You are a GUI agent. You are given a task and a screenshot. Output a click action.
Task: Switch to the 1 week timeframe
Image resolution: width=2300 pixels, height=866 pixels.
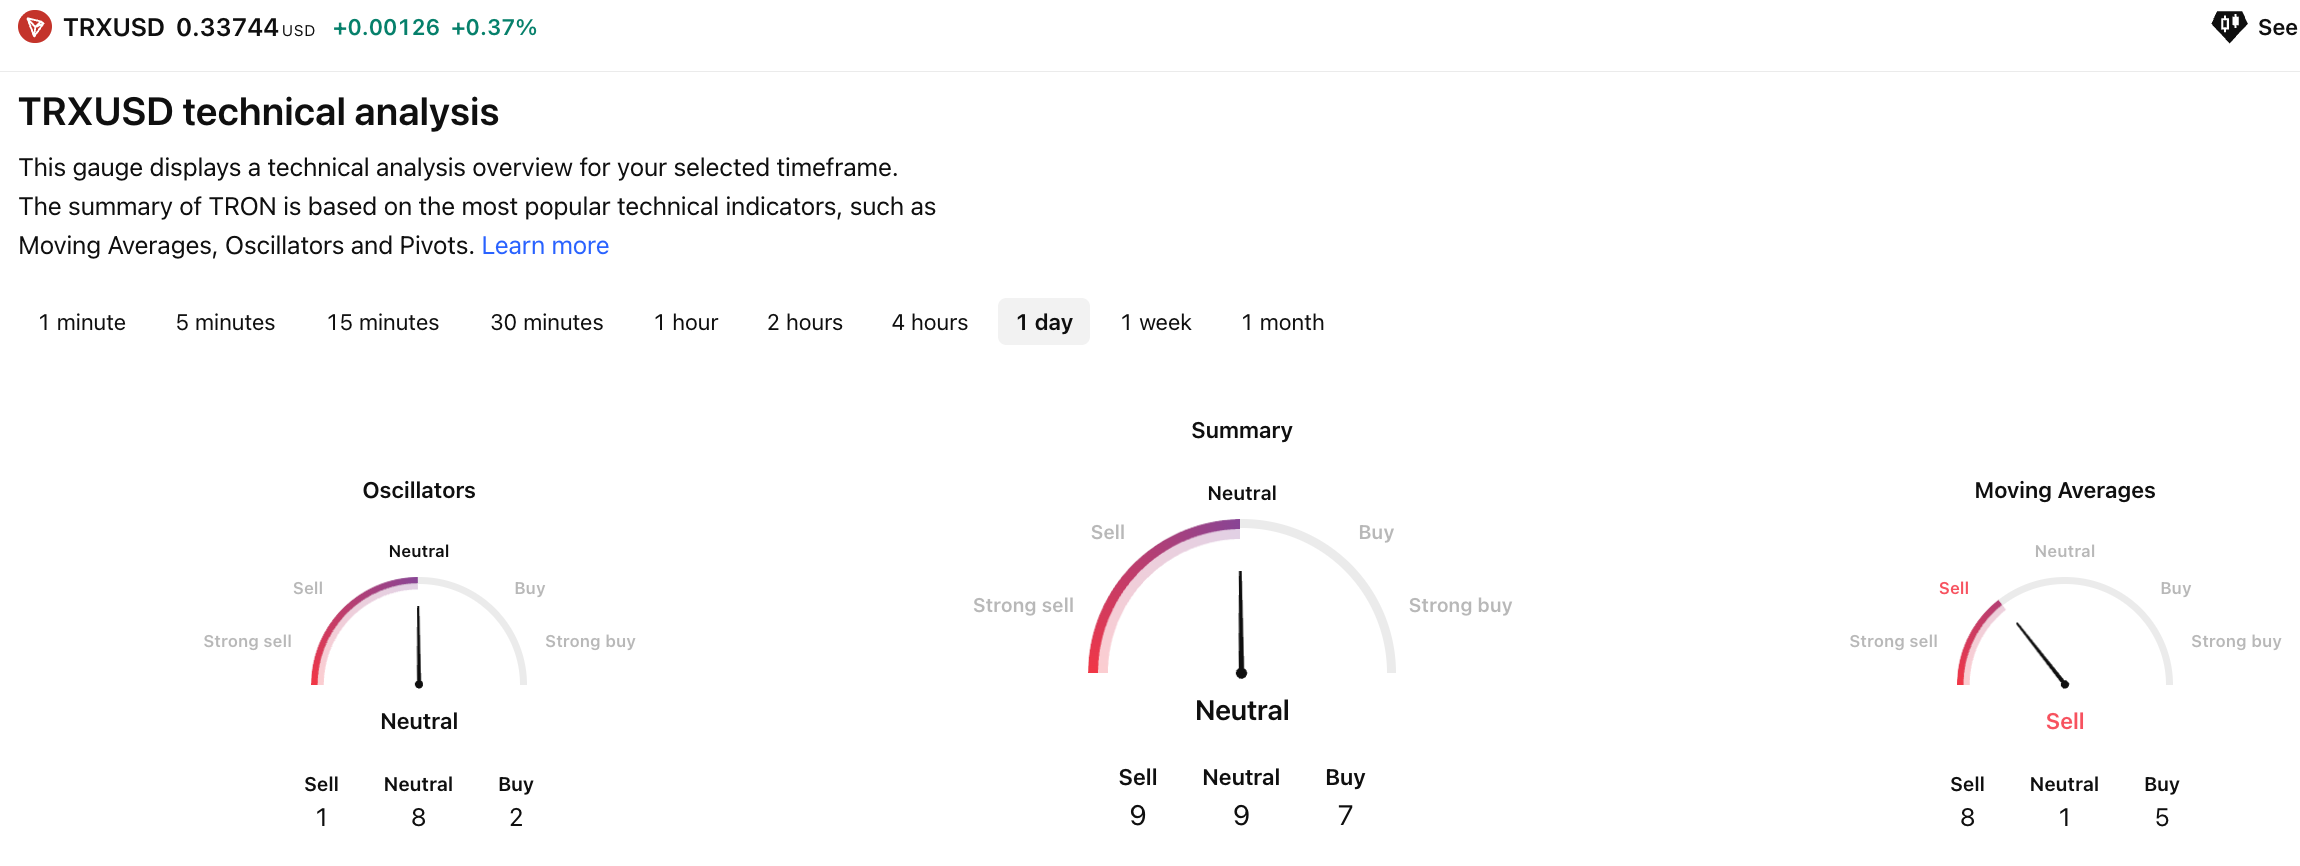tap(1156, 322)
